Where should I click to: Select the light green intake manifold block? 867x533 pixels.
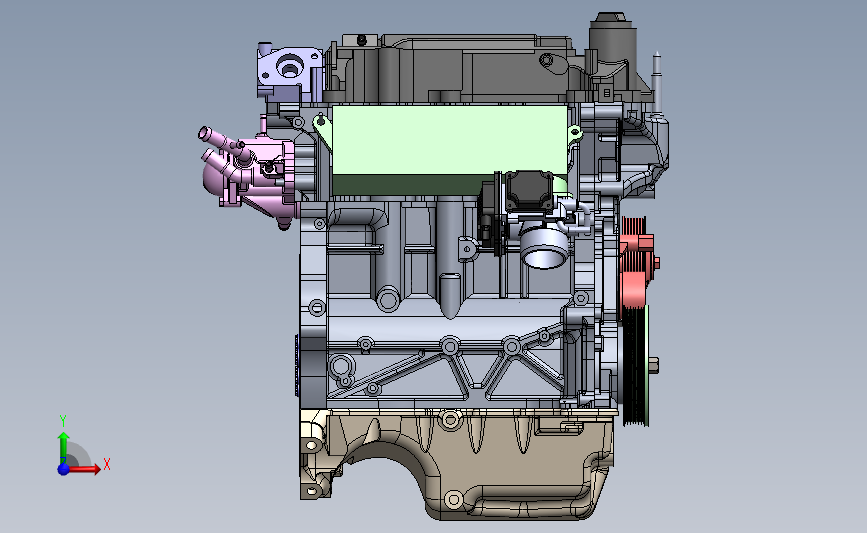(449, 141)
